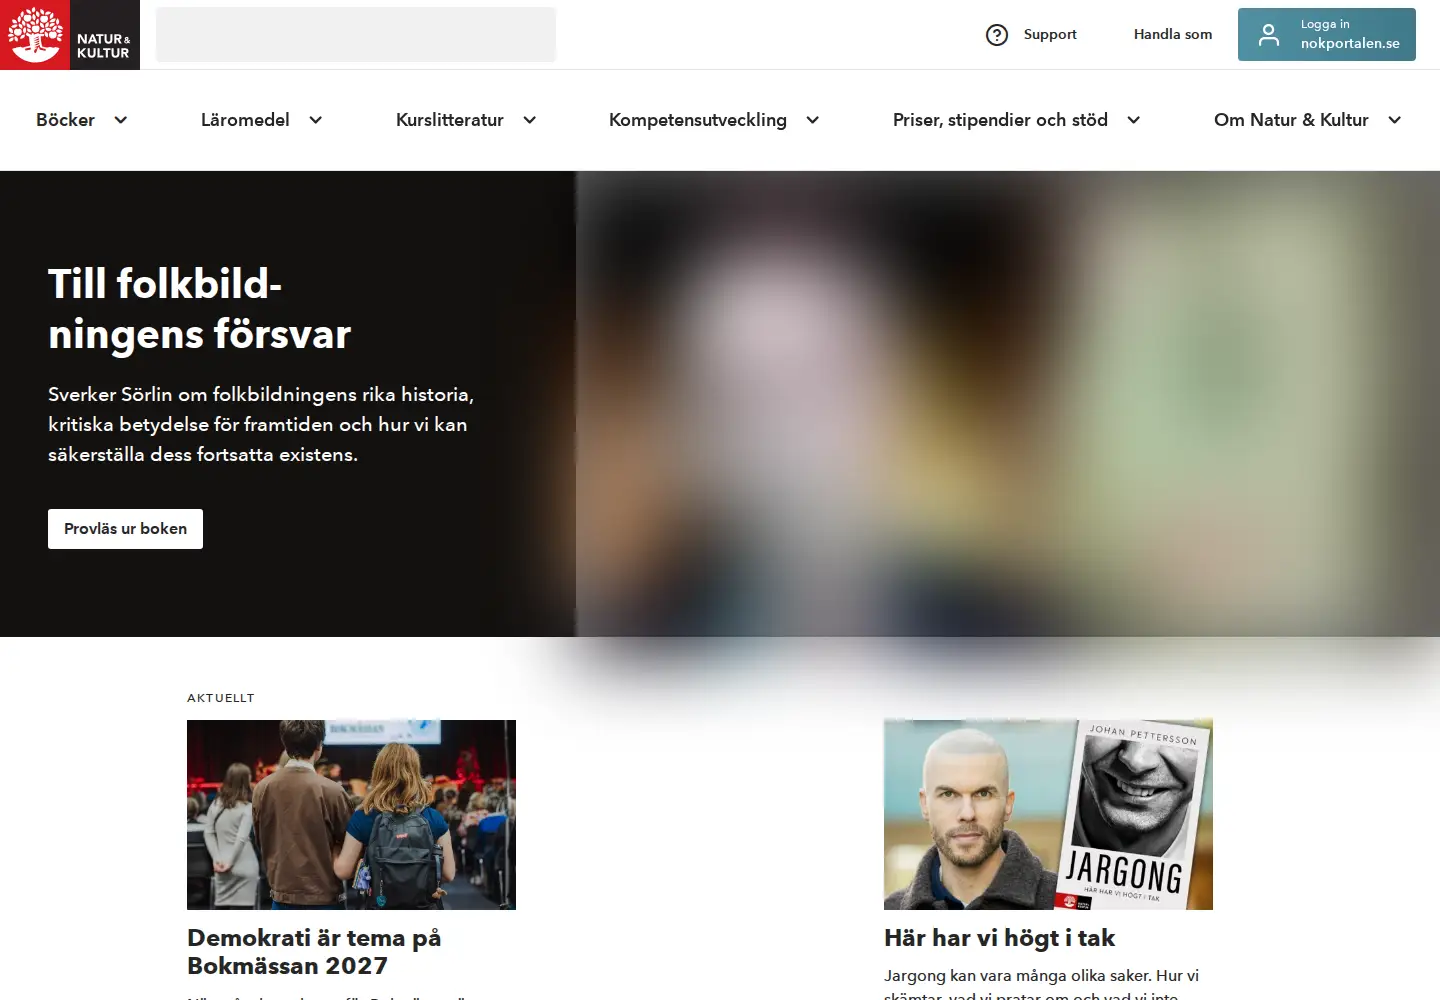Click Logga in nokportalen.se button
The image size is (1440, 1000).
tap(1327, 35)
